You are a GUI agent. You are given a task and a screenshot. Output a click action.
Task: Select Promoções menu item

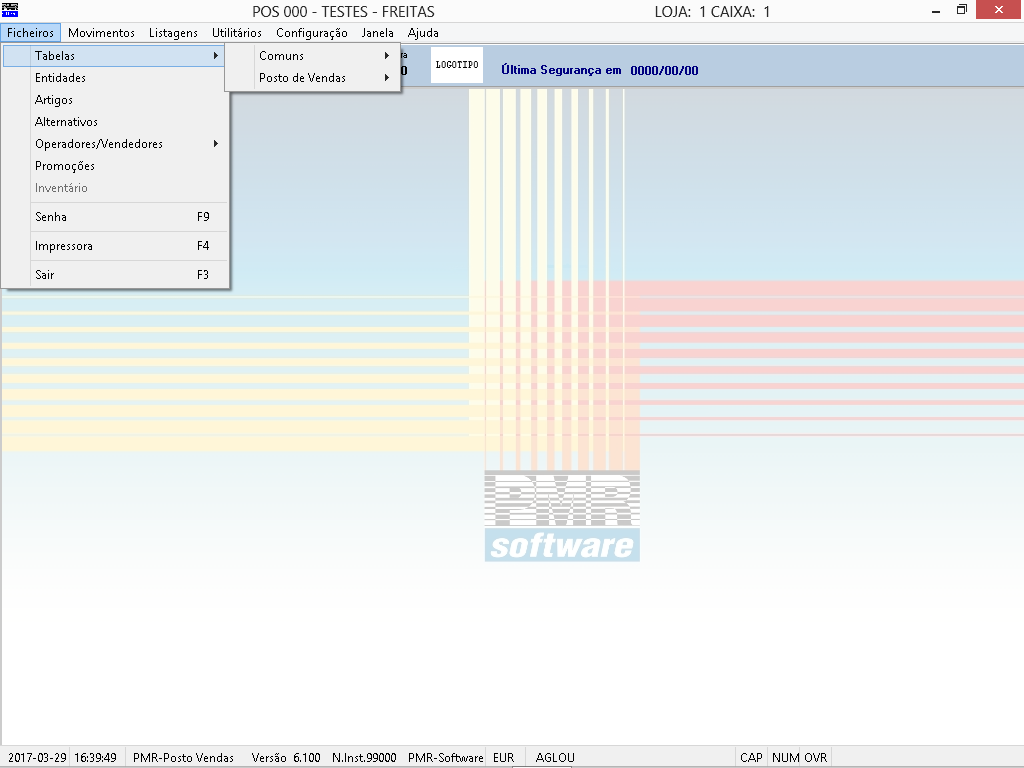point(65,166)
